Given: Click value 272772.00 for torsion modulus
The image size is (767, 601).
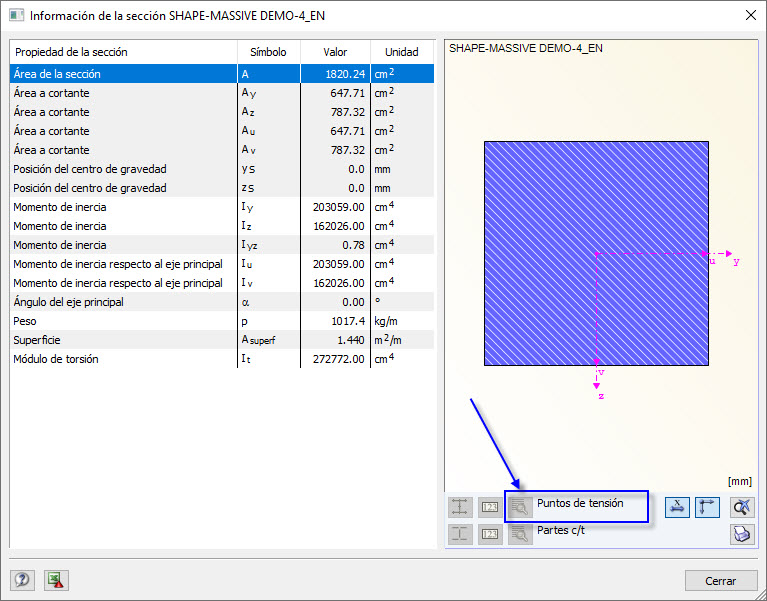Looking at the screenshot, I should tap(338, 359).
